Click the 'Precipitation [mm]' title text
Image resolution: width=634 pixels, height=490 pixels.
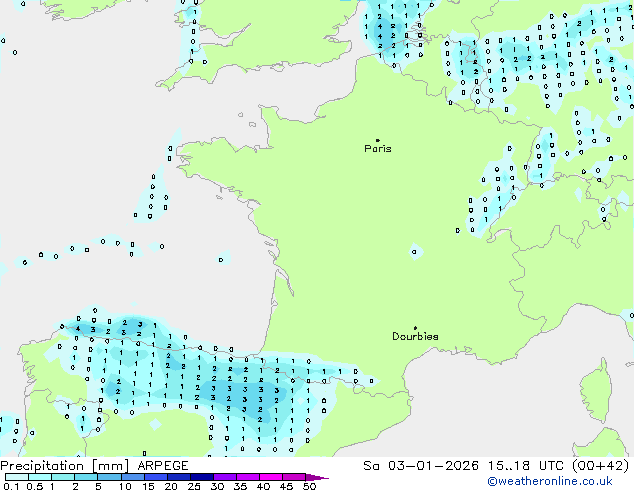(65, 466)
